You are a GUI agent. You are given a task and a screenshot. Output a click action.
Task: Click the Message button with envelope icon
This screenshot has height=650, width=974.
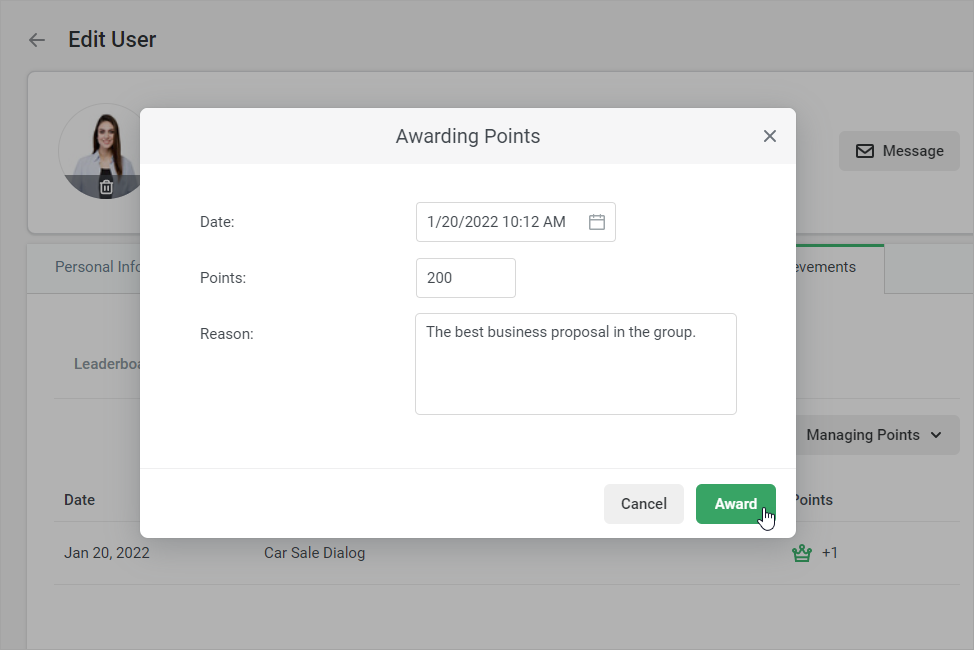click(899, 151)
